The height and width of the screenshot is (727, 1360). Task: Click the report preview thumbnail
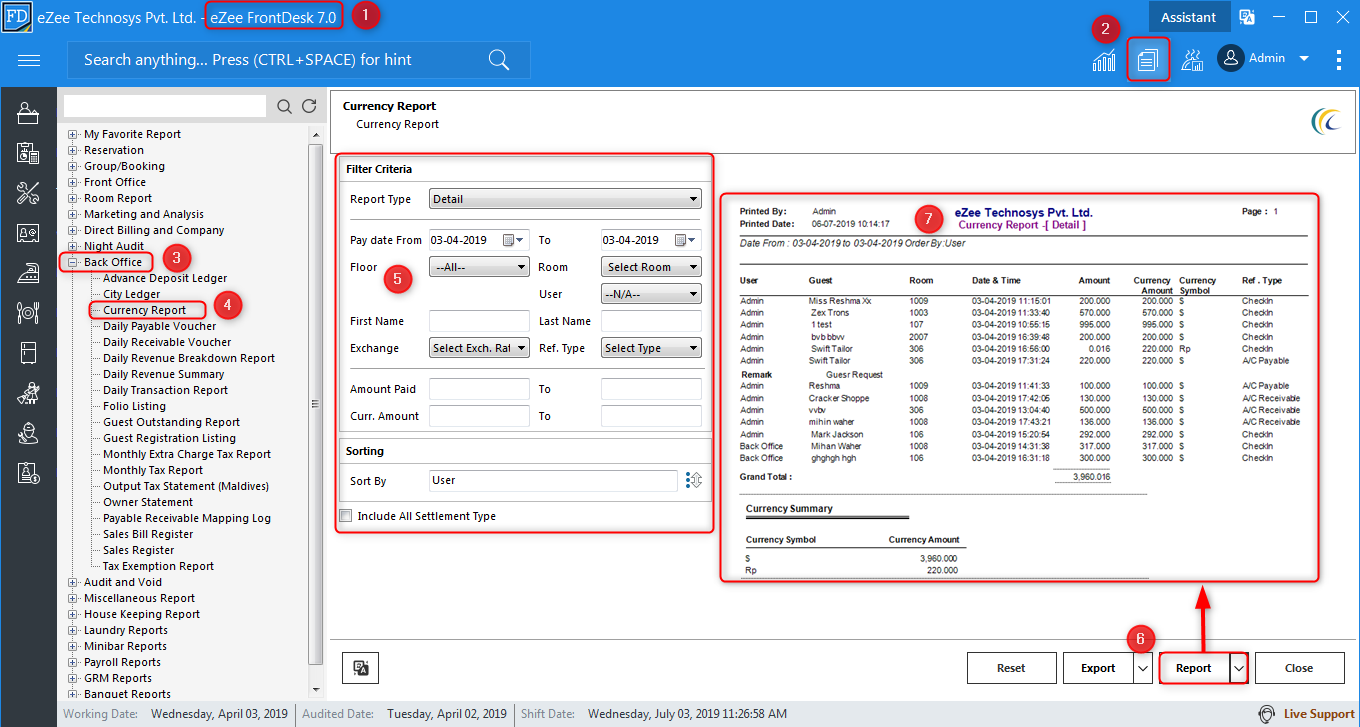[x=1020, y=388]
